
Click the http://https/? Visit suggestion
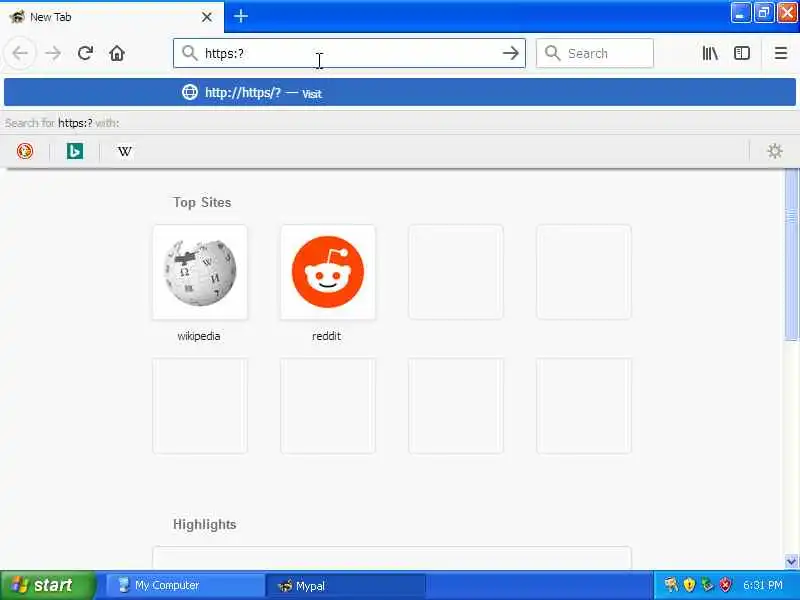click(x=400, y=92)
